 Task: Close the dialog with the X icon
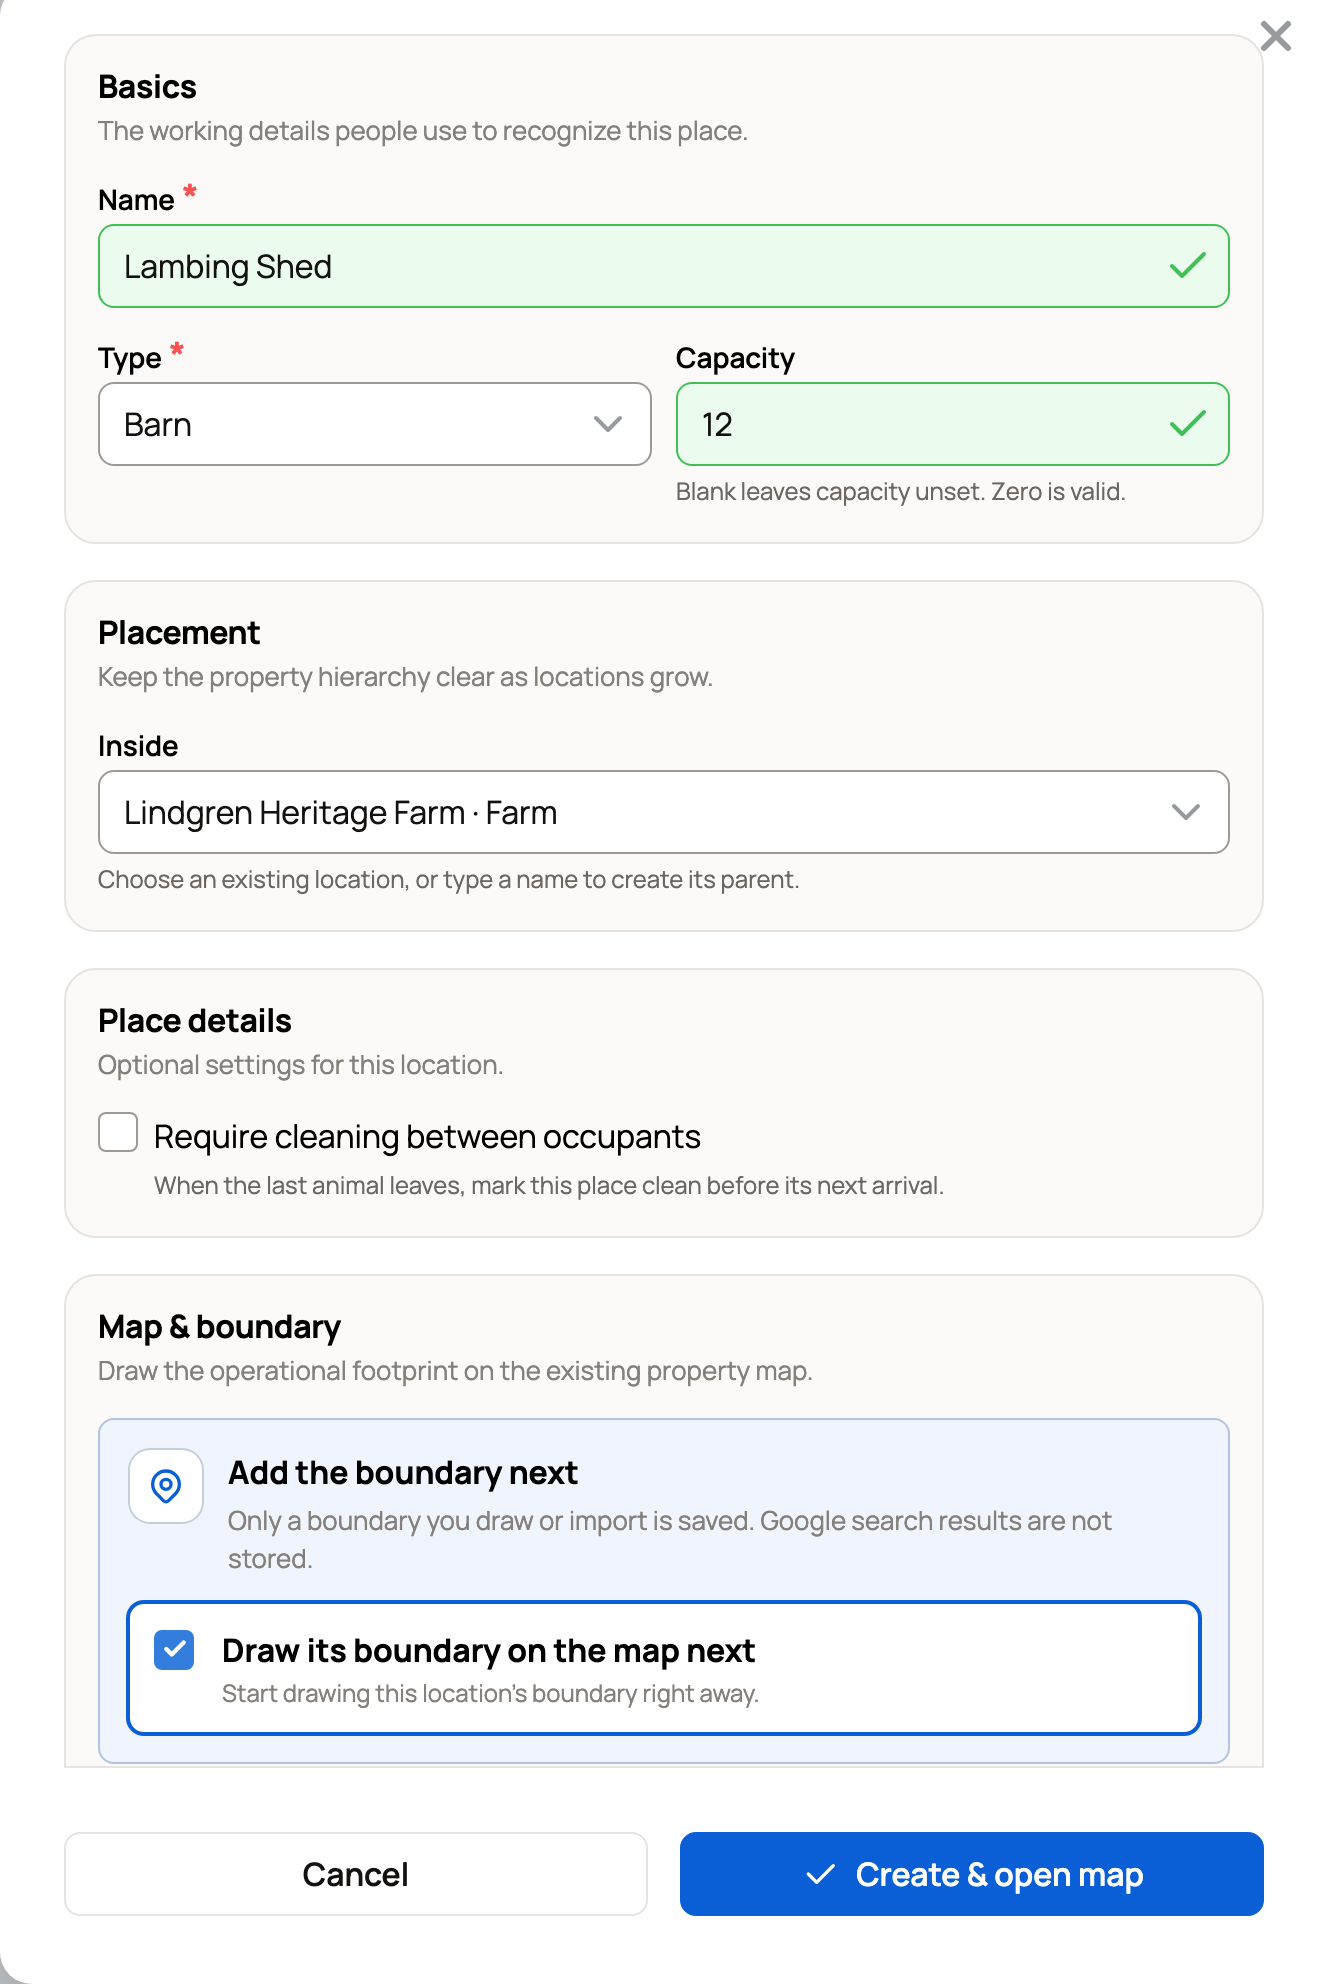1276,36
